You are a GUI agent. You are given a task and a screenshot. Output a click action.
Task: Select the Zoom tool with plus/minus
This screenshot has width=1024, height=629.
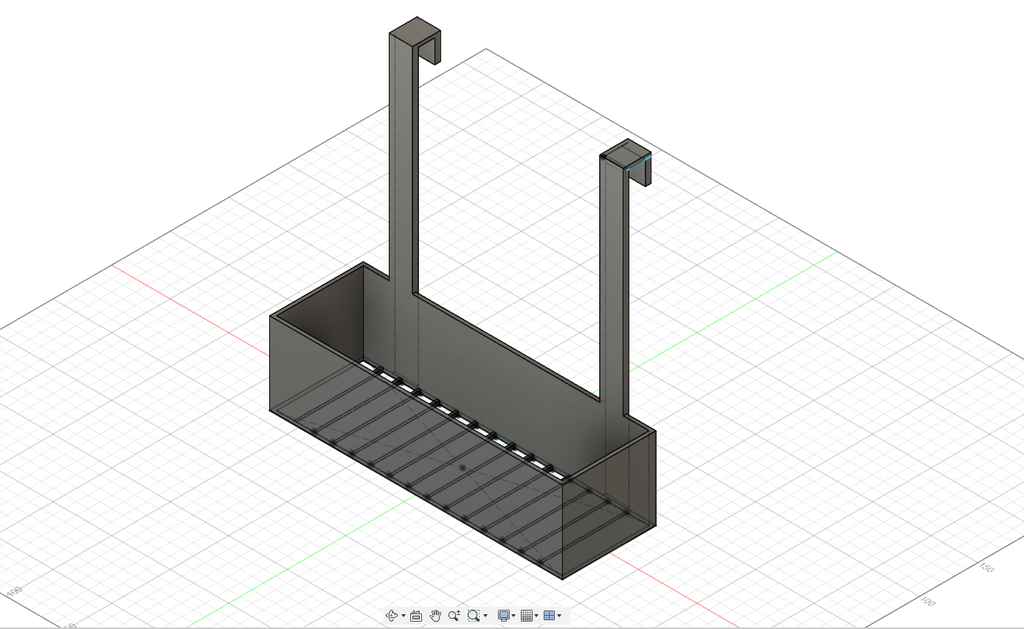tap(454, 615)
